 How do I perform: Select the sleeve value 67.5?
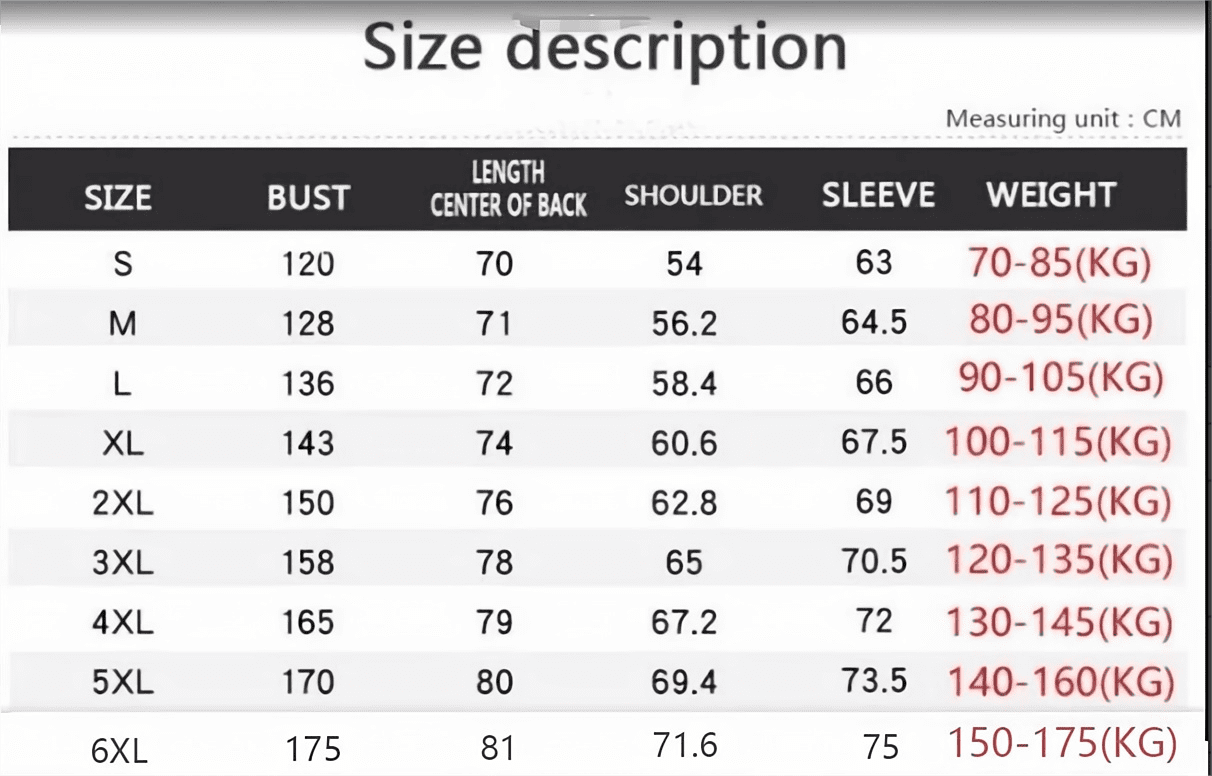click(x=874, y=442)
